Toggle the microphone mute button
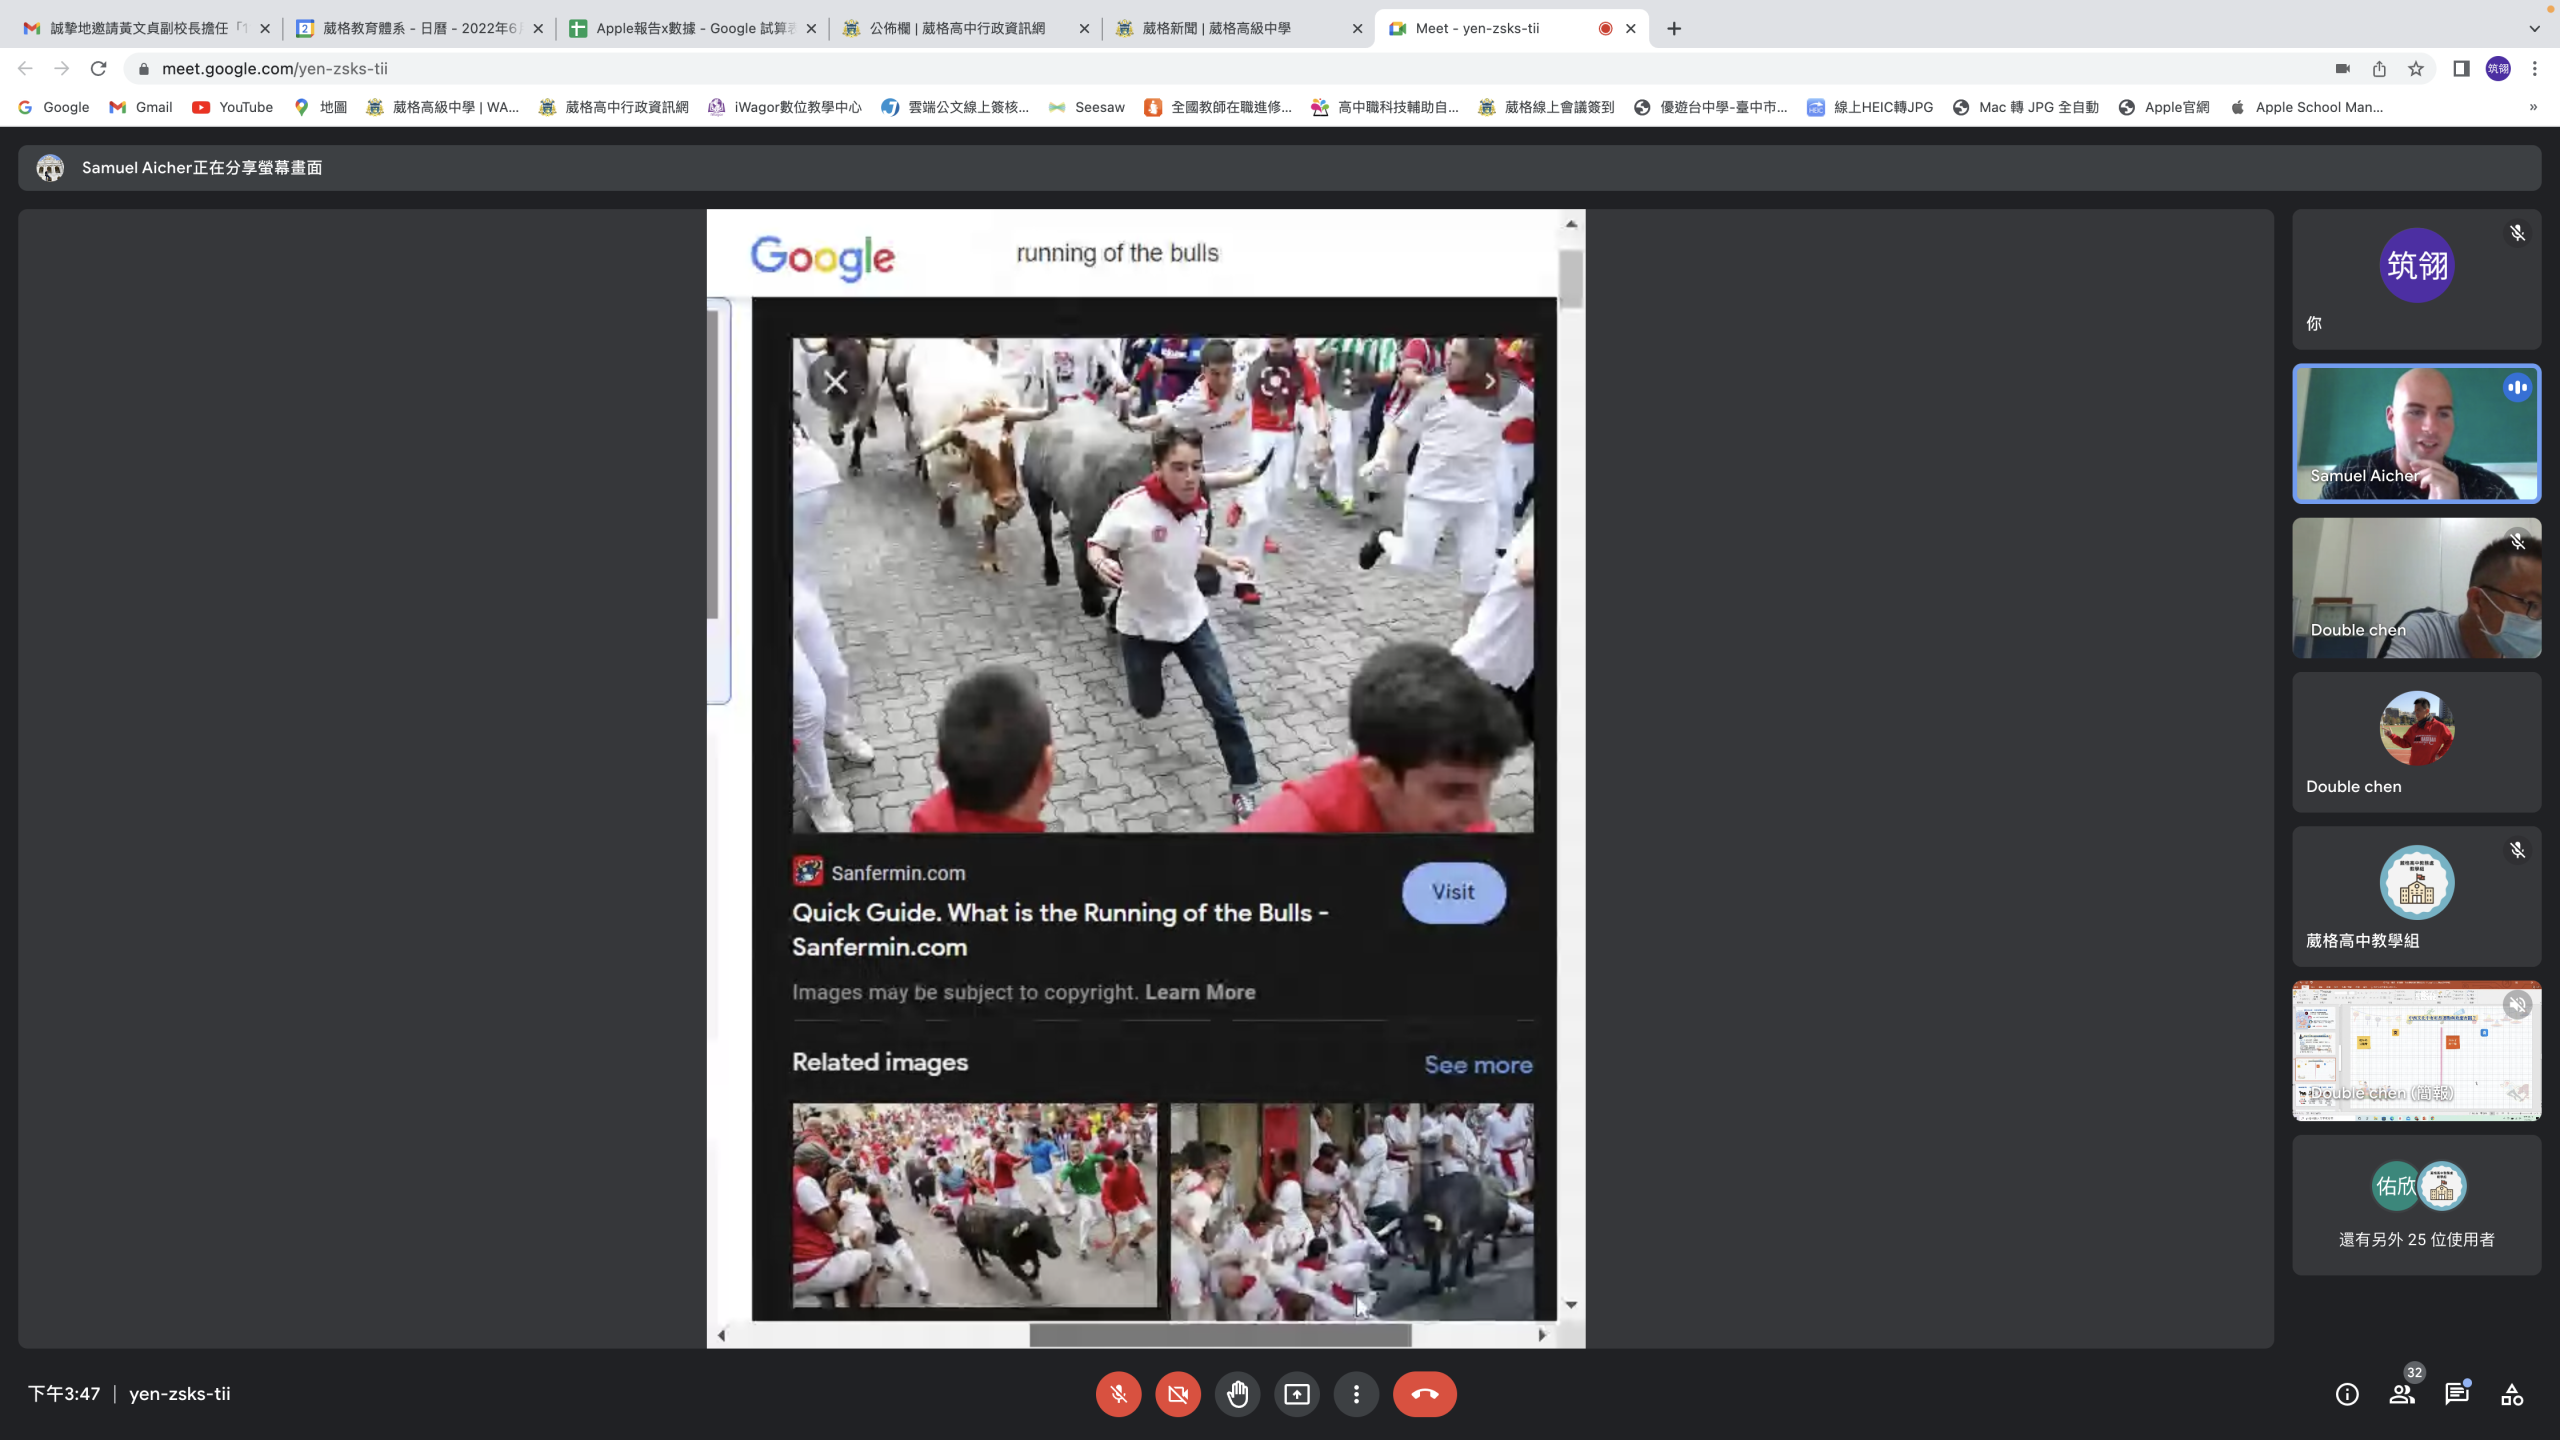Screen dimensions: 2560x1440 (1118, 1394)
